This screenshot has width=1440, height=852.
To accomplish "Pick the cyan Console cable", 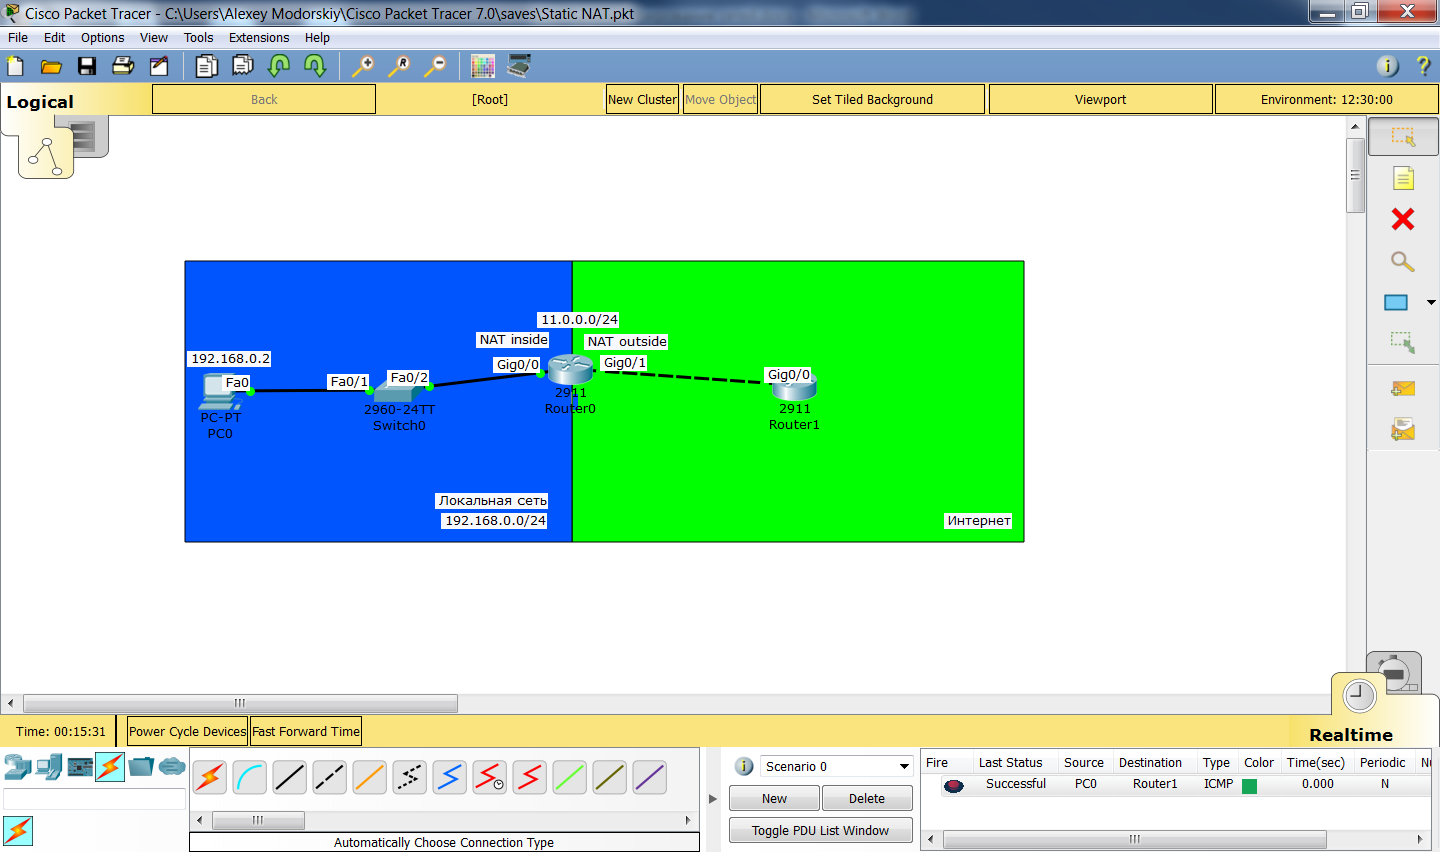I will pyautogui.click(x=250, y=777).
